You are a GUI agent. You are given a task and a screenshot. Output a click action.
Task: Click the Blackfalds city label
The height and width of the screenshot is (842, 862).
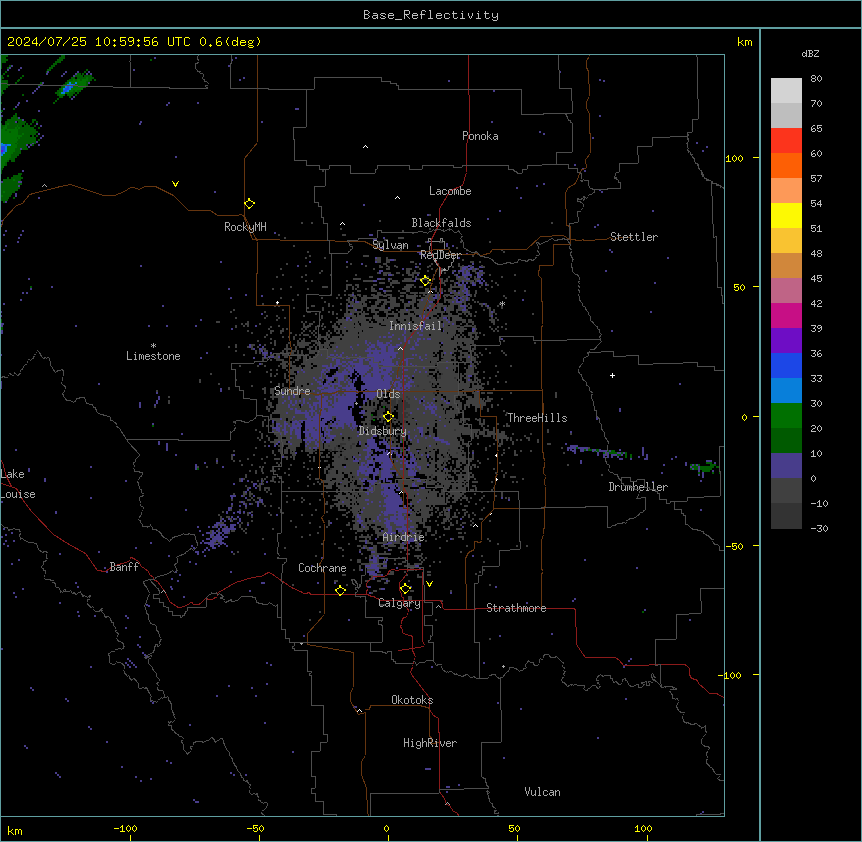point(441,223)
